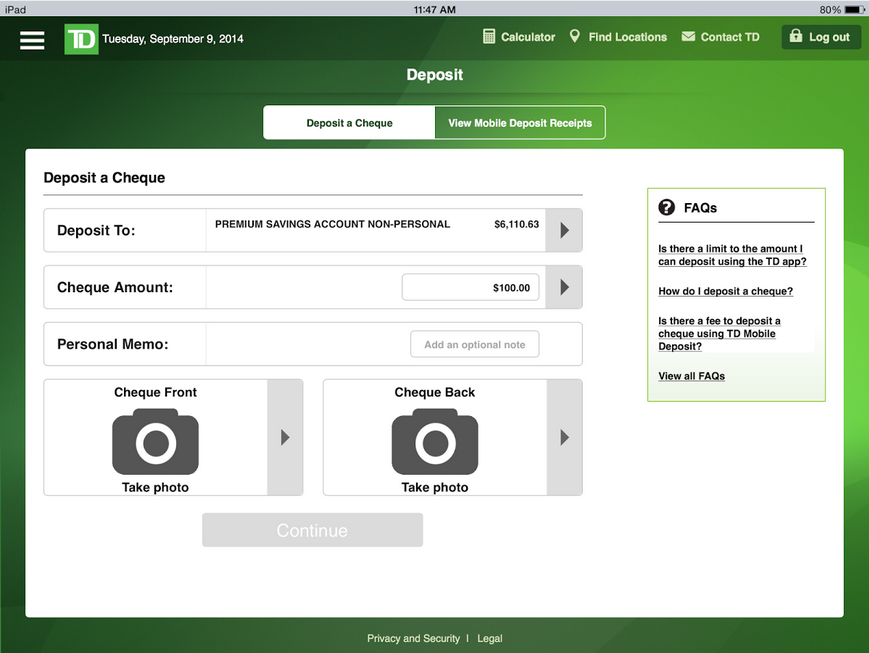Click the Personal Memo optional note field
The height and width of the screenshot is (653, 869).
tap(475, 345)
